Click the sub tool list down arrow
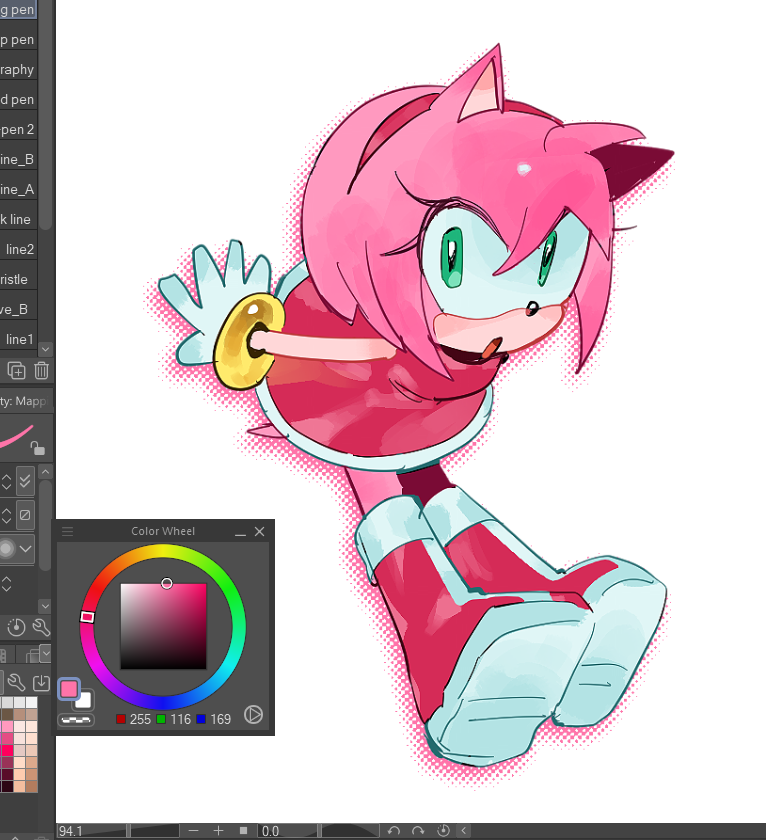The height and width of the screenshot is (840, 766). pos(46,349)
